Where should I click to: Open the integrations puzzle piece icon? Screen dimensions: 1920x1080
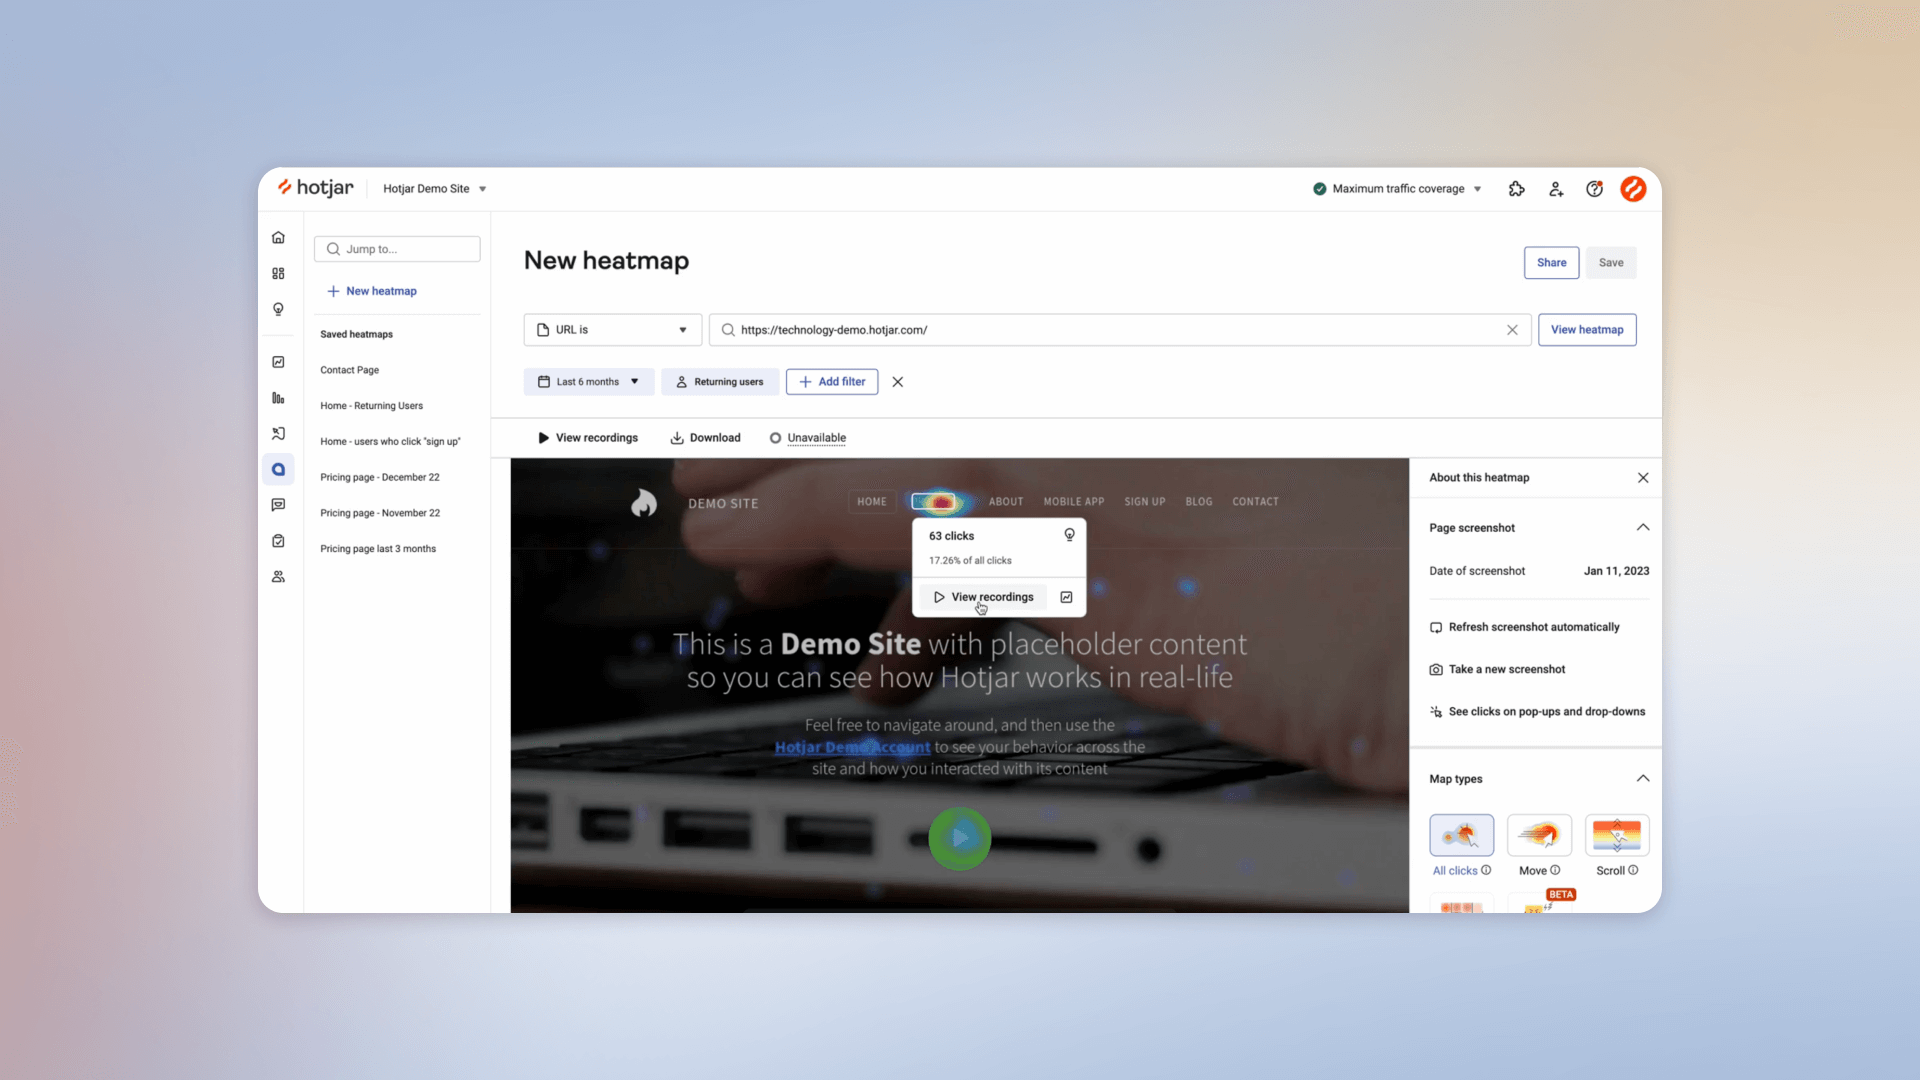pos(1516,189)
